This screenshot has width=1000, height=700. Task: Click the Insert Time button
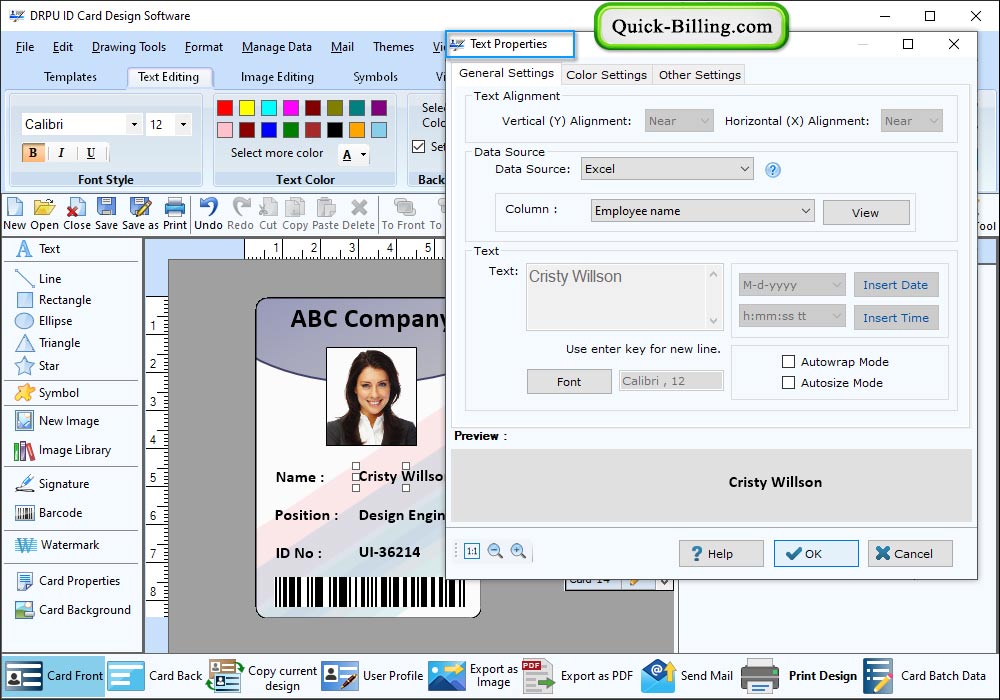tap(895, 317)
